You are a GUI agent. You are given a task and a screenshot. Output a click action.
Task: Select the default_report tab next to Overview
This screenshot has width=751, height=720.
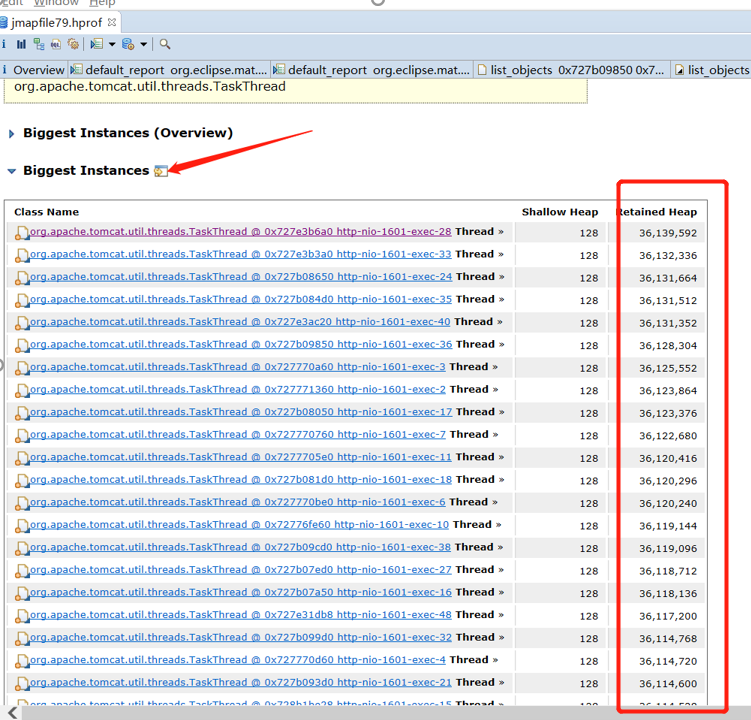click(x=170, y=70)
